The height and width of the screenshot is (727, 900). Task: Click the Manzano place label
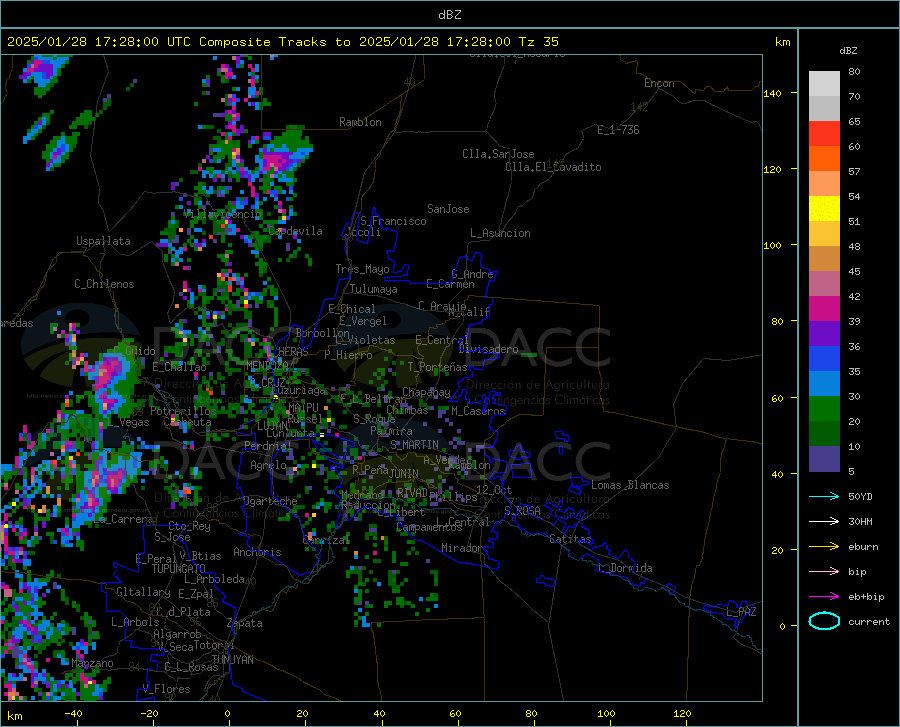pos(92,663)
